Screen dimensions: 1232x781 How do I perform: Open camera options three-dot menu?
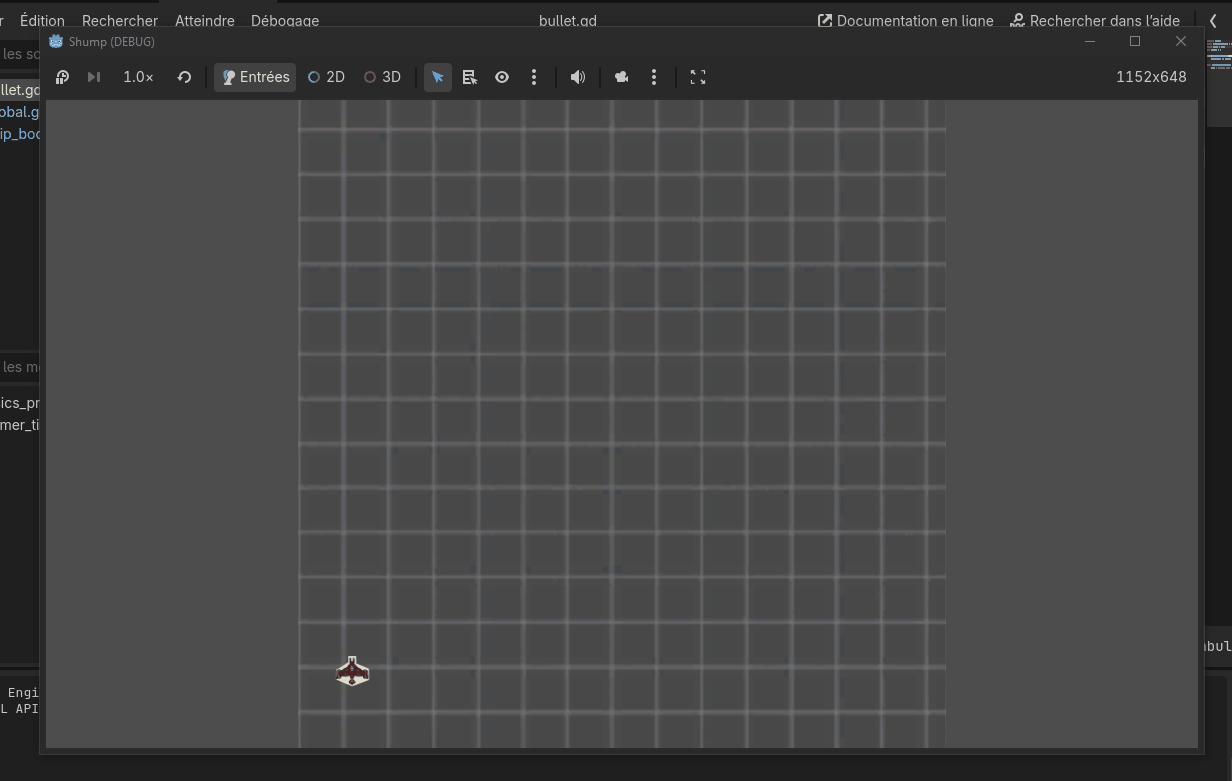(654, 77)
